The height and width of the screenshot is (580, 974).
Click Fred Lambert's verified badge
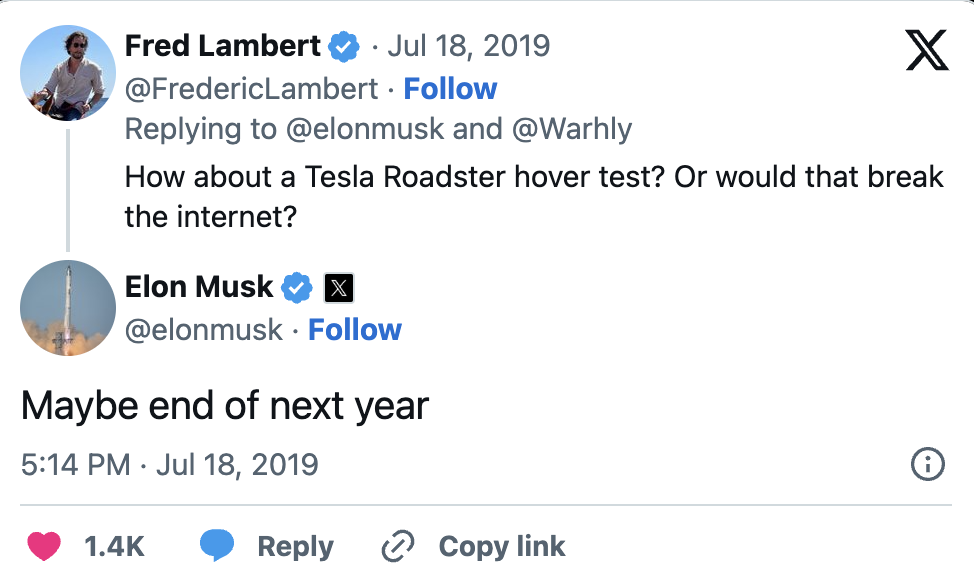345,46
